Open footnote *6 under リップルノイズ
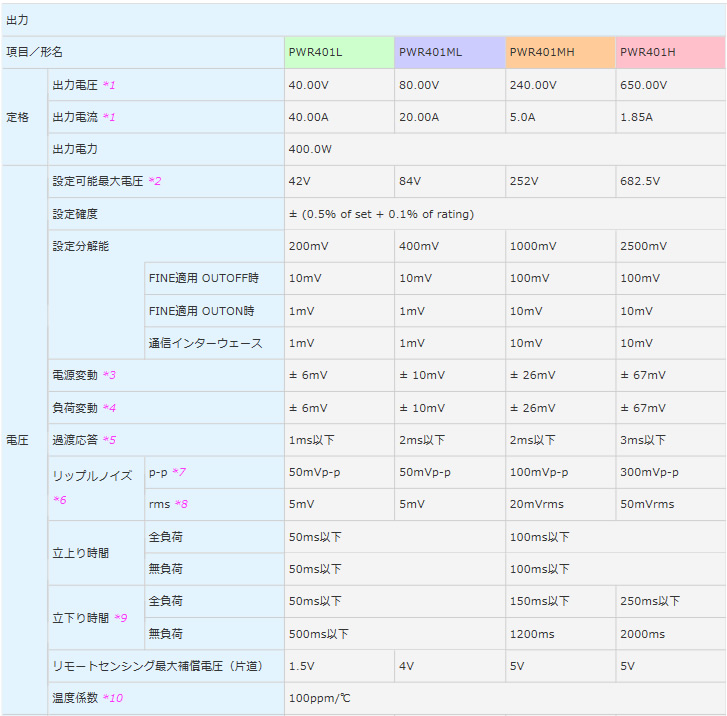The width and height of the screenshot is (727, 716). pos(60,499)
